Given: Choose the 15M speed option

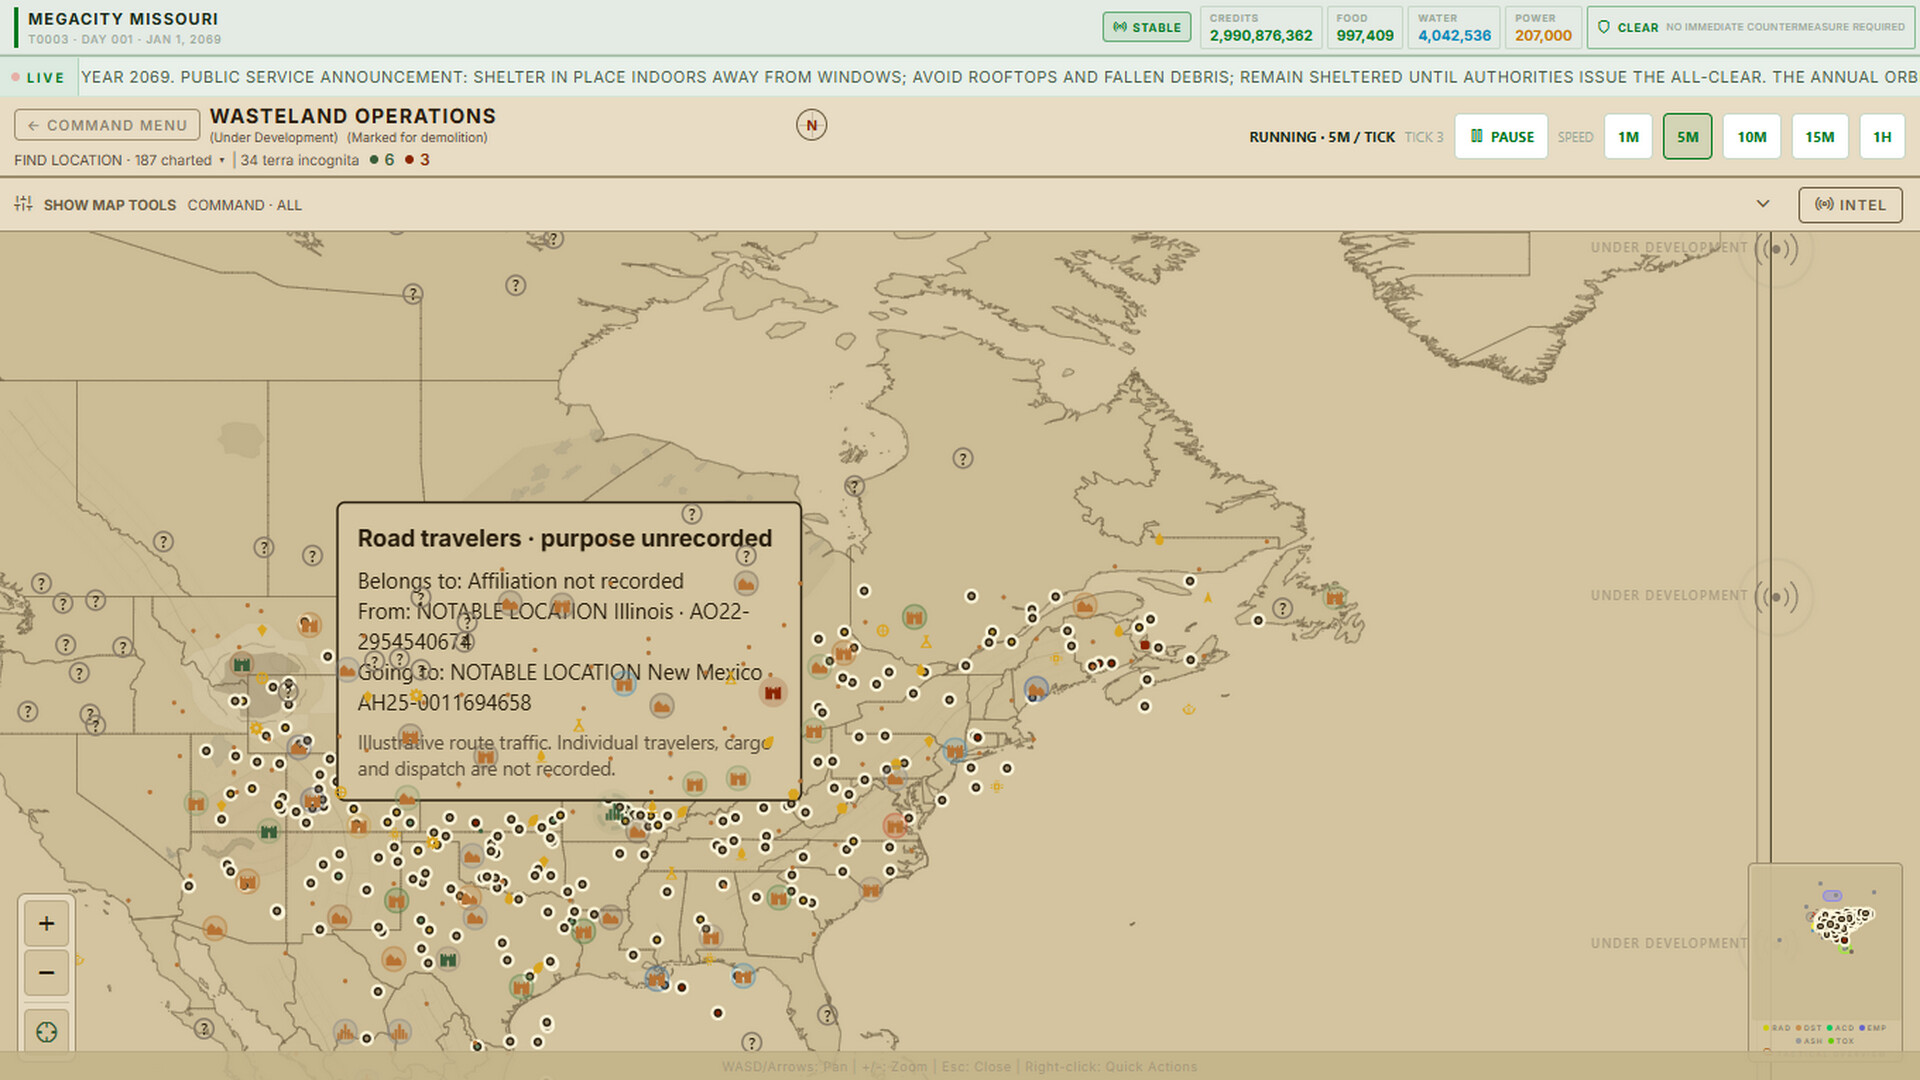Looking at the screenshot, I should click(x=1819, y=137).
